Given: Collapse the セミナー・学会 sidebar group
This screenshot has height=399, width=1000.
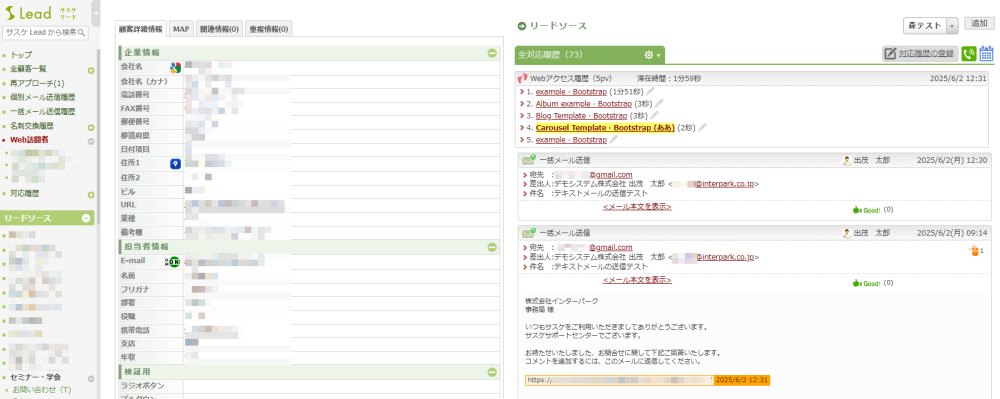Looking at the screenshot, I should point(91,378).
